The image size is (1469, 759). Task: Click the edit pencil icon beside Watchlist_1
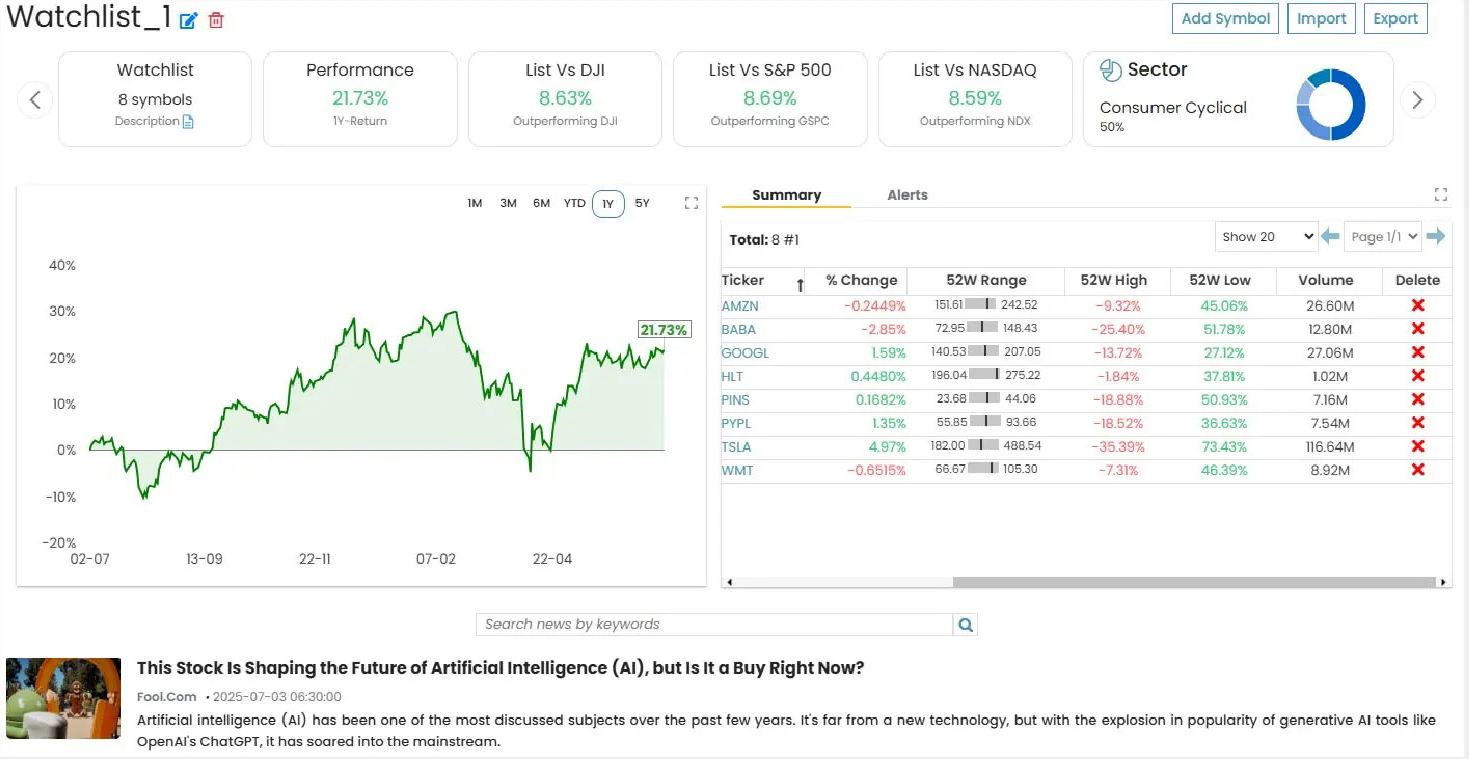coord(189,20)
